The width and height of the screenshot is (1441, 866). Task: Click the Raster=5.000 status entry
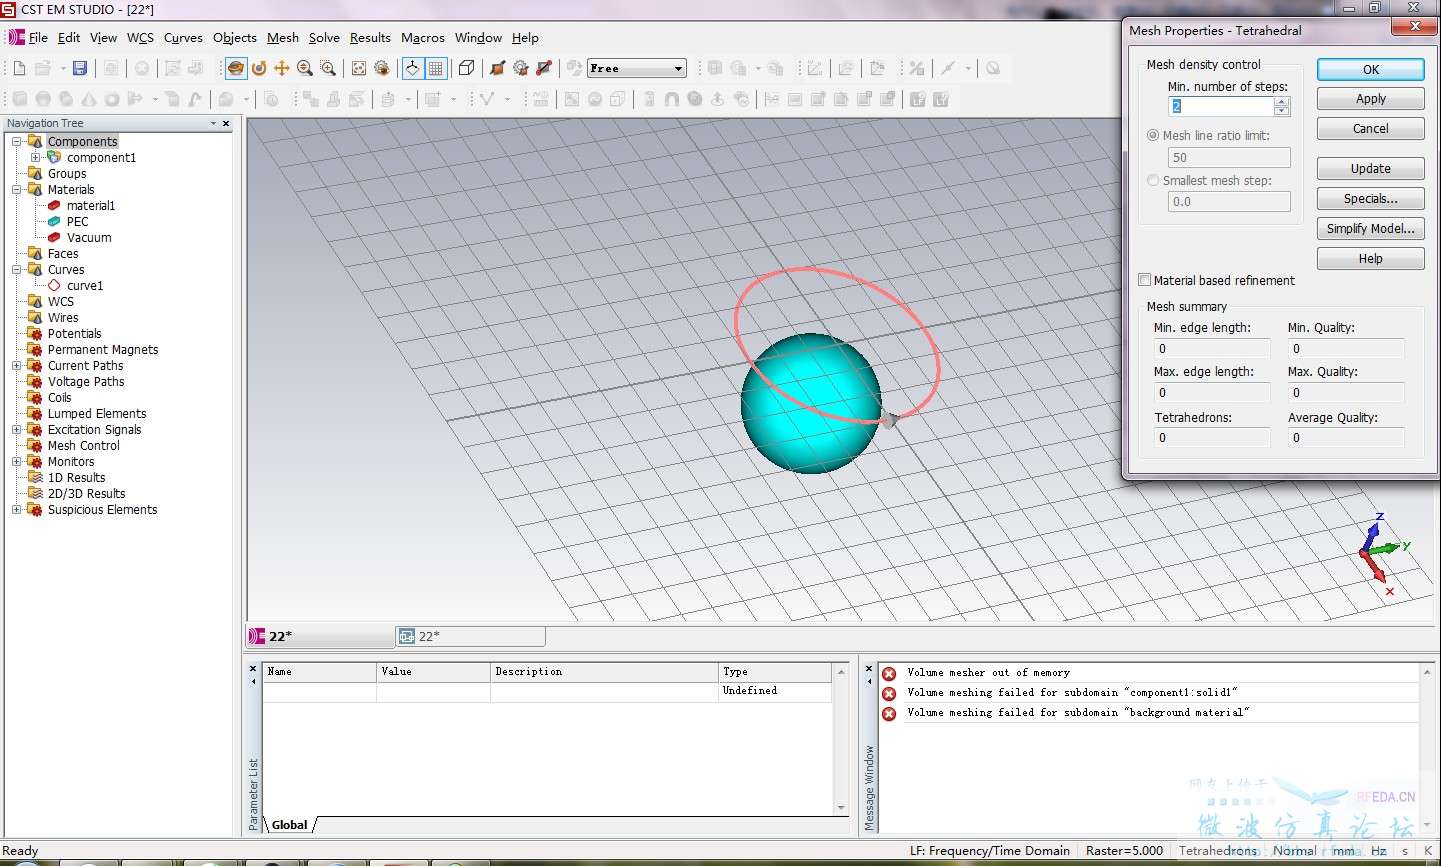(1124, 851)
